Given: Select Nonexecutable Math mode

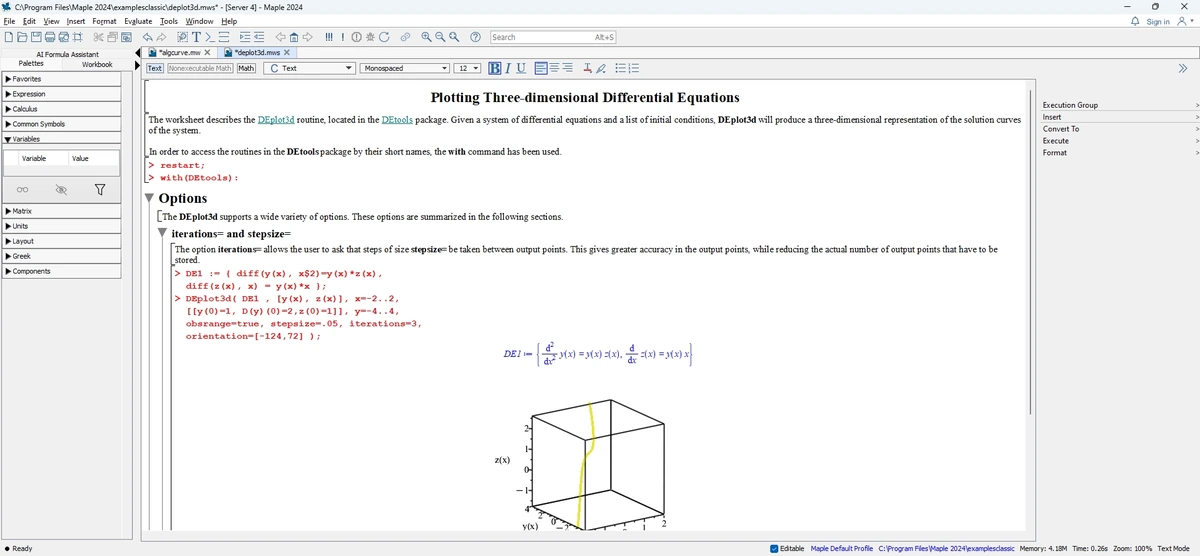Looking at the screenshot, I should pyautogui.click(x=200, y=68).
